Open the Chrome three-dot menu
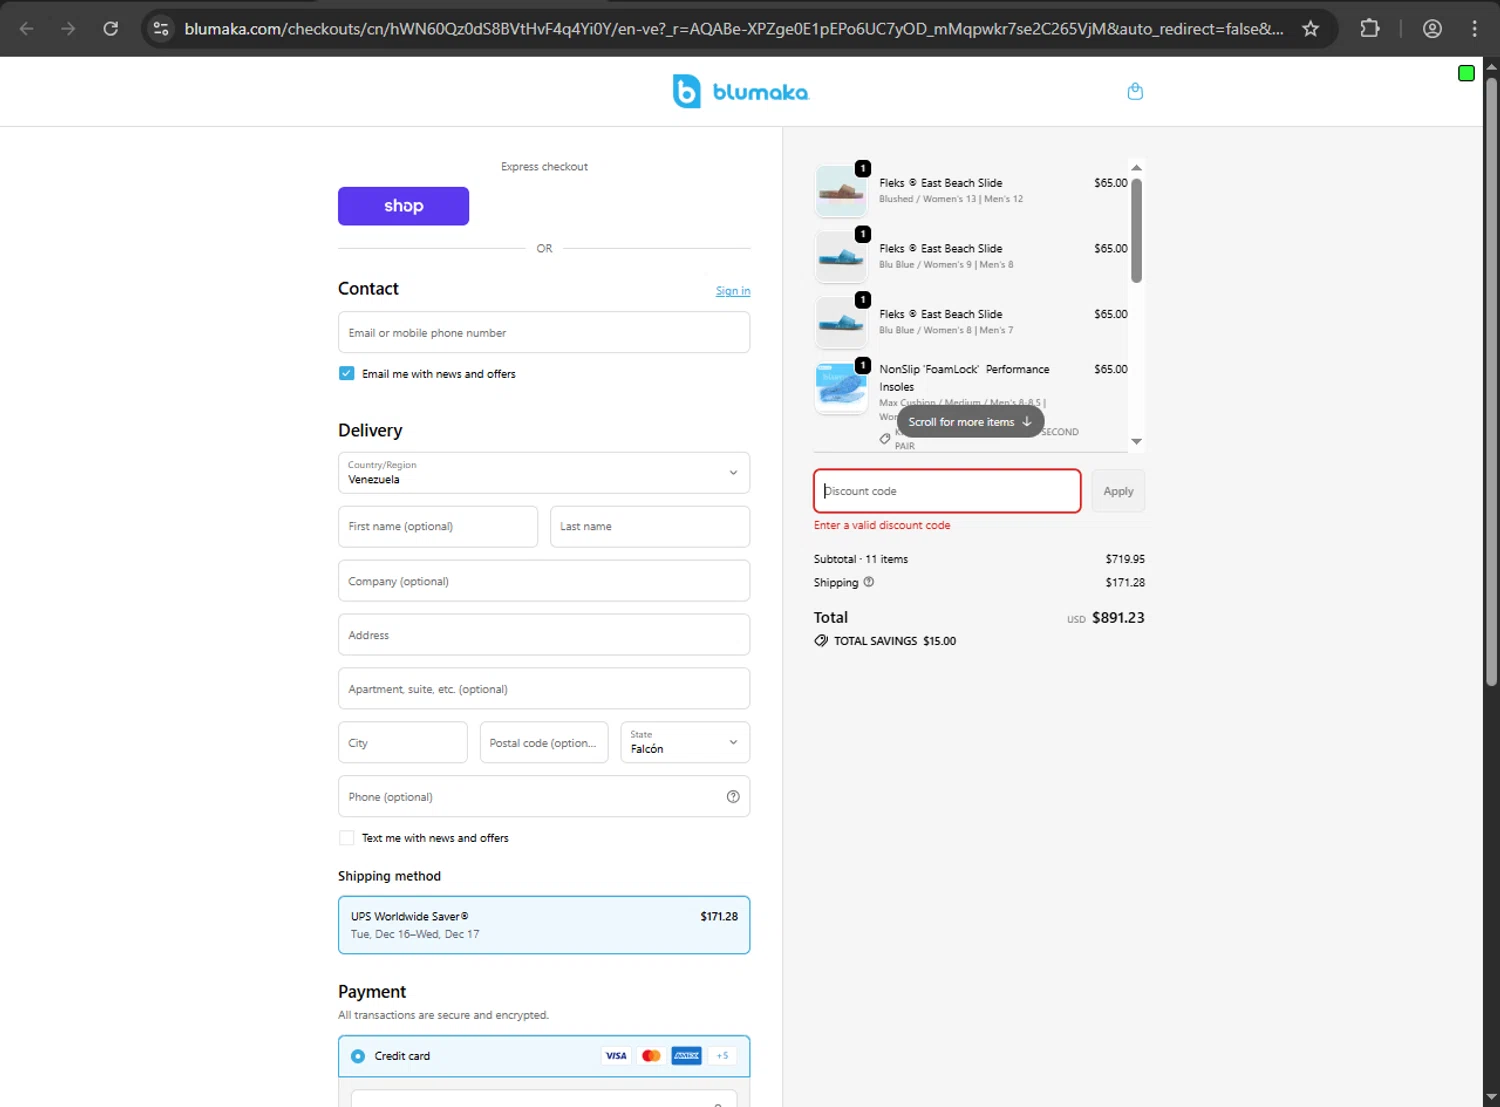 (x=1474, y=28)
